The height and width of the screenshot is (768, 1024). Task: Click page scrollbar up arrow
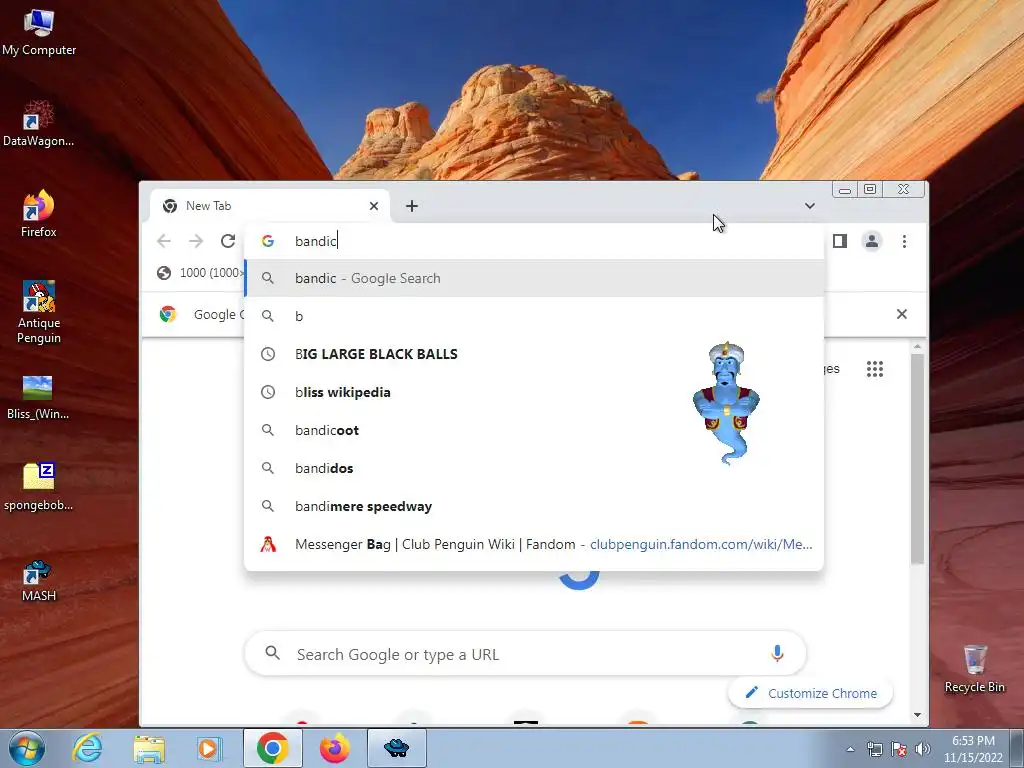coord(918,347)
